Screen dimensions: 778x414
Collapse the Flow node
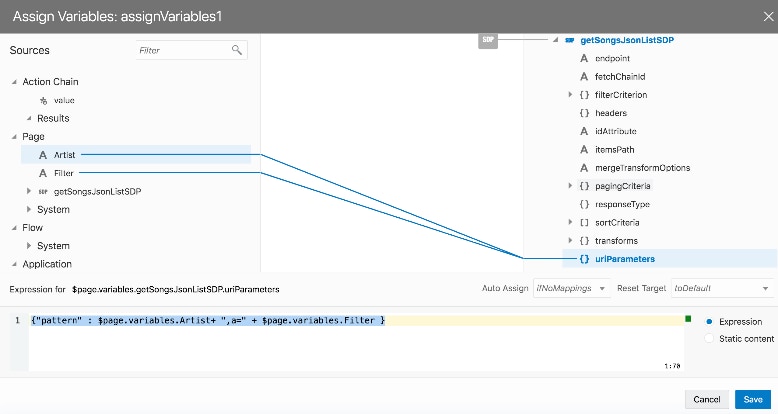pos(14,228)
